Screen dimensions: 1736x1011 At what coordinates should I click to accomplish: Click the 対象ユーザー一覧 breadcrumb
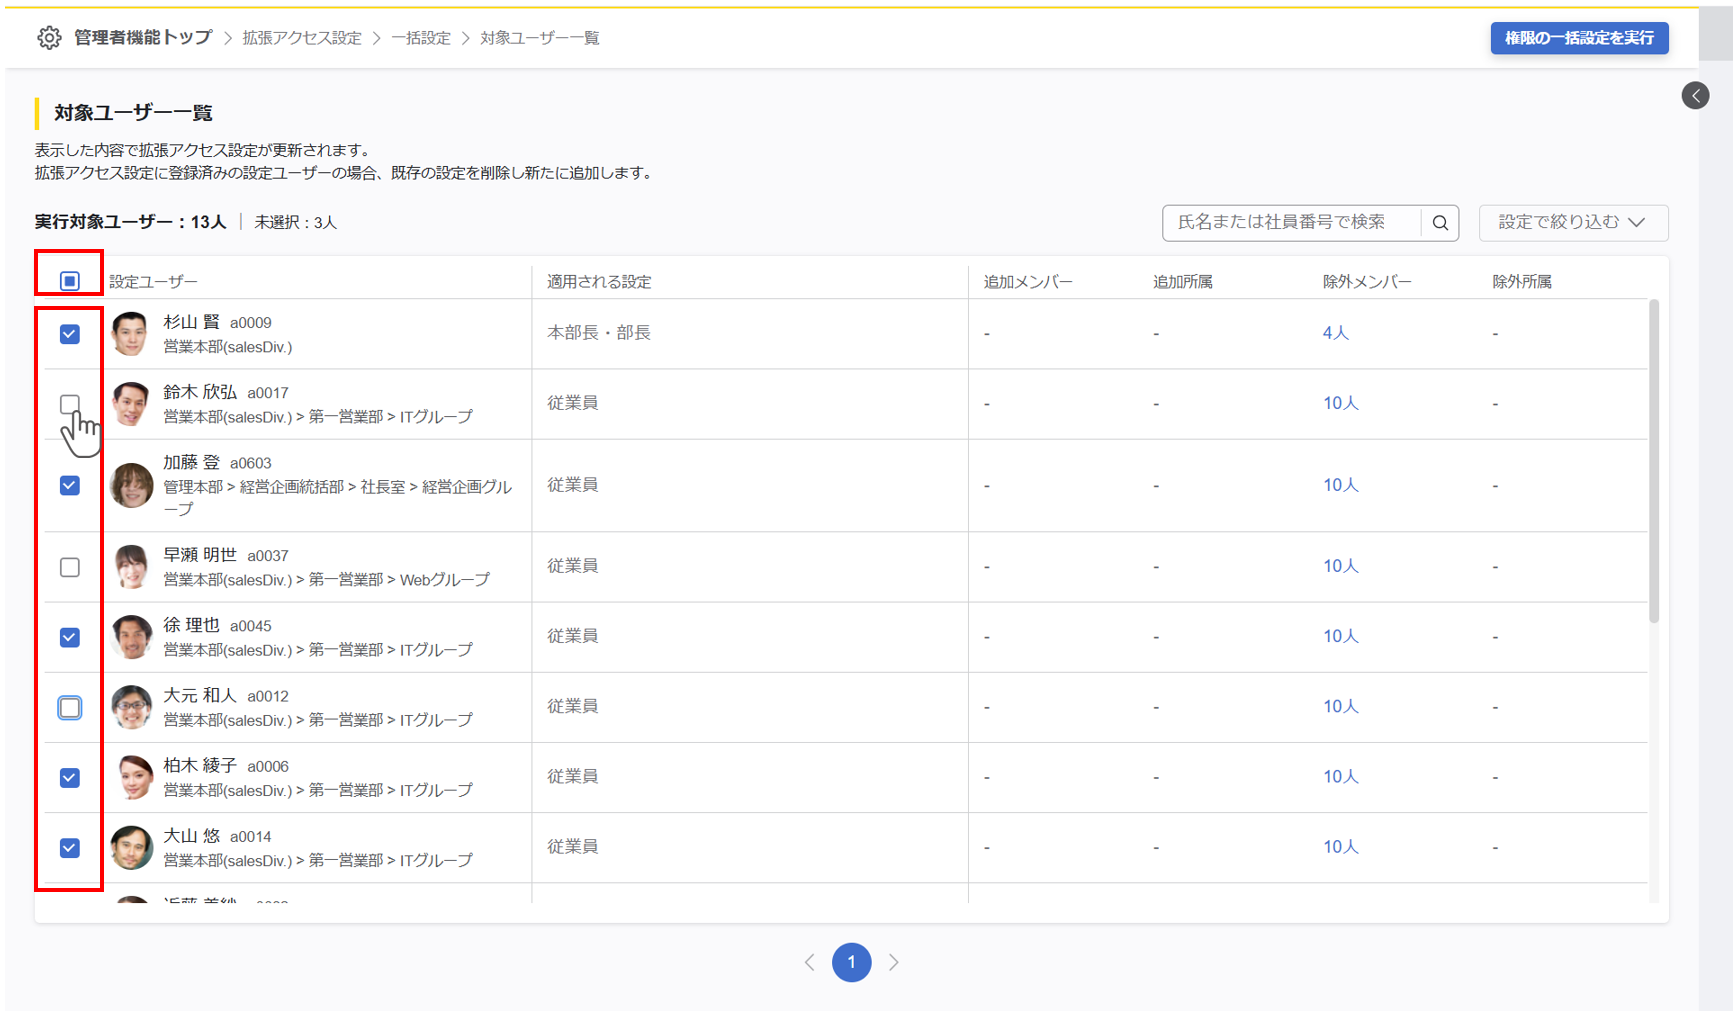tap(540, 38)
